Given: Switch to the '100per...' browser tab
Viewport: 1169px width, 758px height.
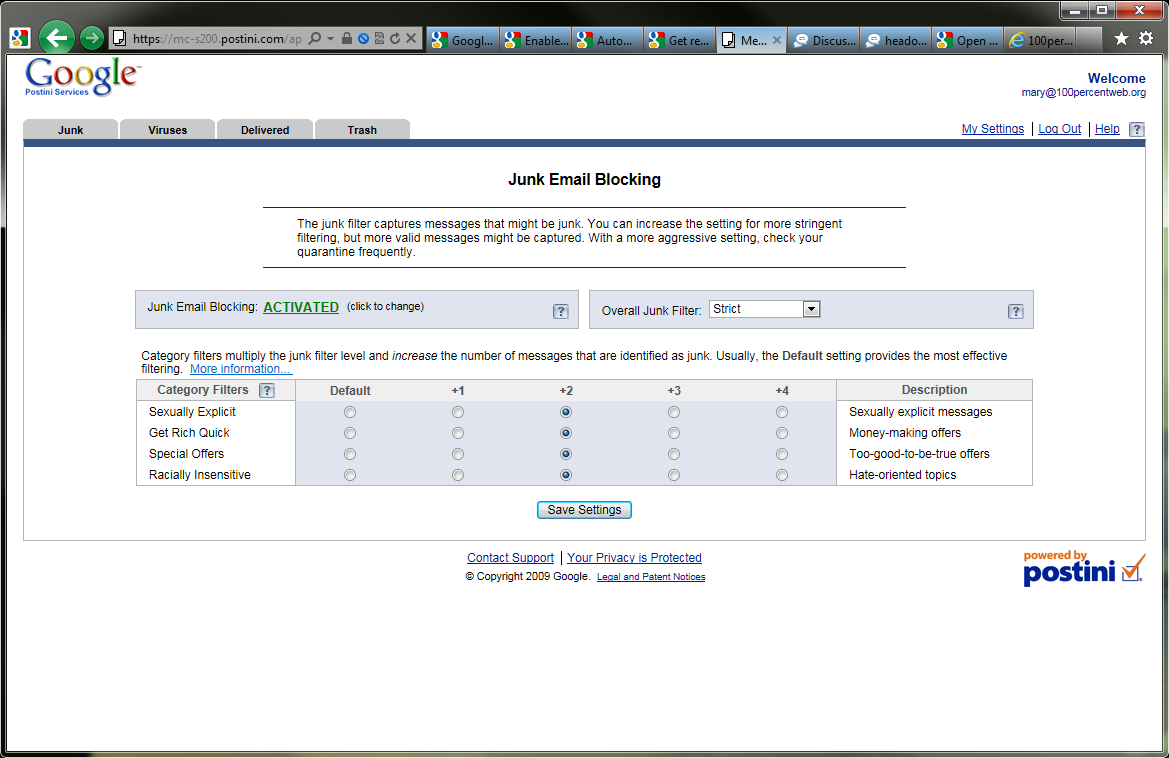Looking at the screenshot, I should [1041, 40].
